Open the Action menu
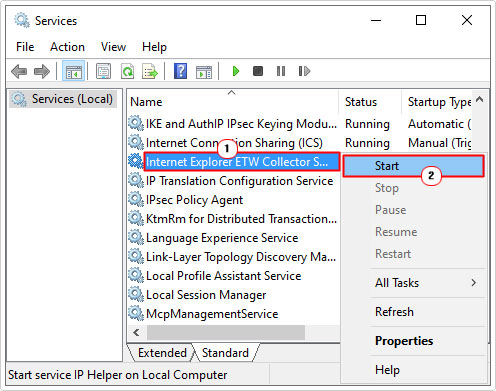 tap(67, 47)
